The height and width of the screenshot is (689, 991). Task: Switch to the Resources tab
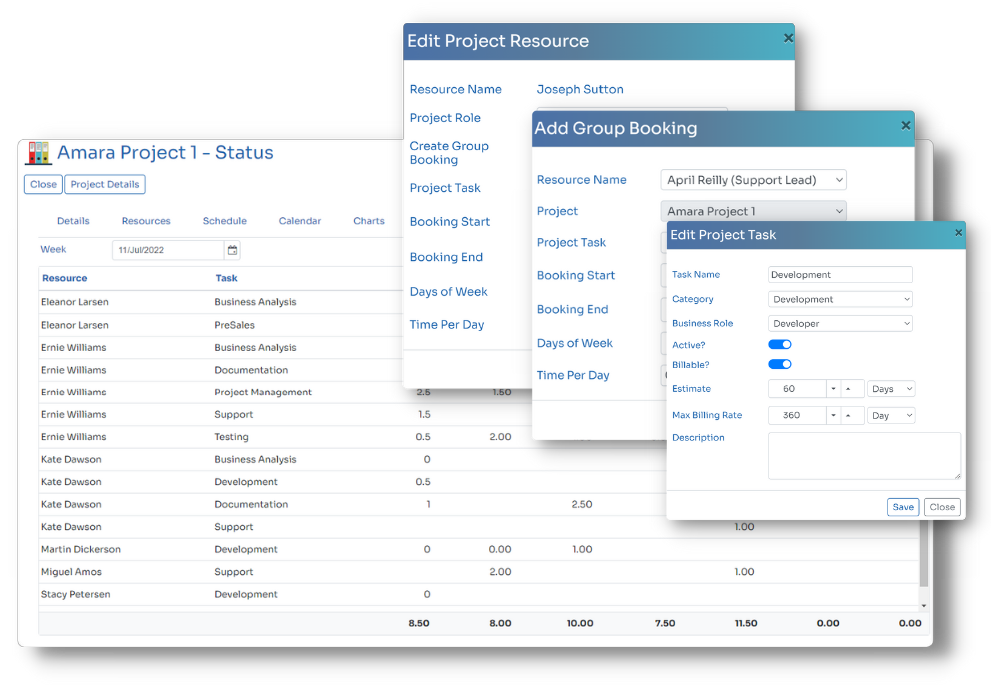pos(146,221)
